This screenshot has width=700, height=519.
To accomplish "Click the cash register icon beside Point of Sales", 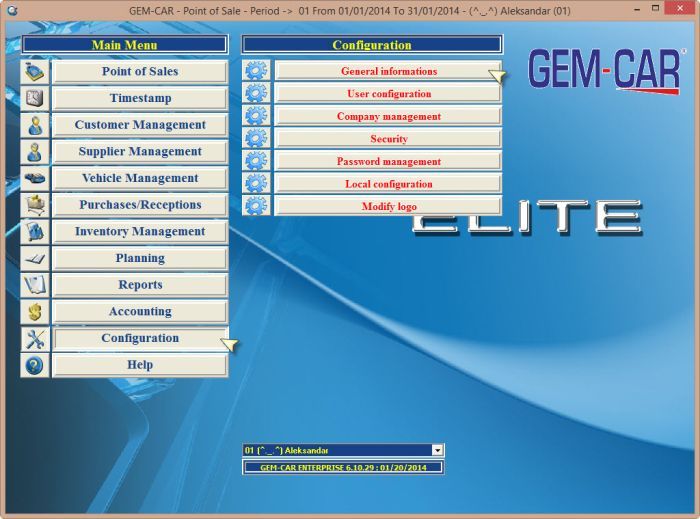I will [x=35, y=71].
